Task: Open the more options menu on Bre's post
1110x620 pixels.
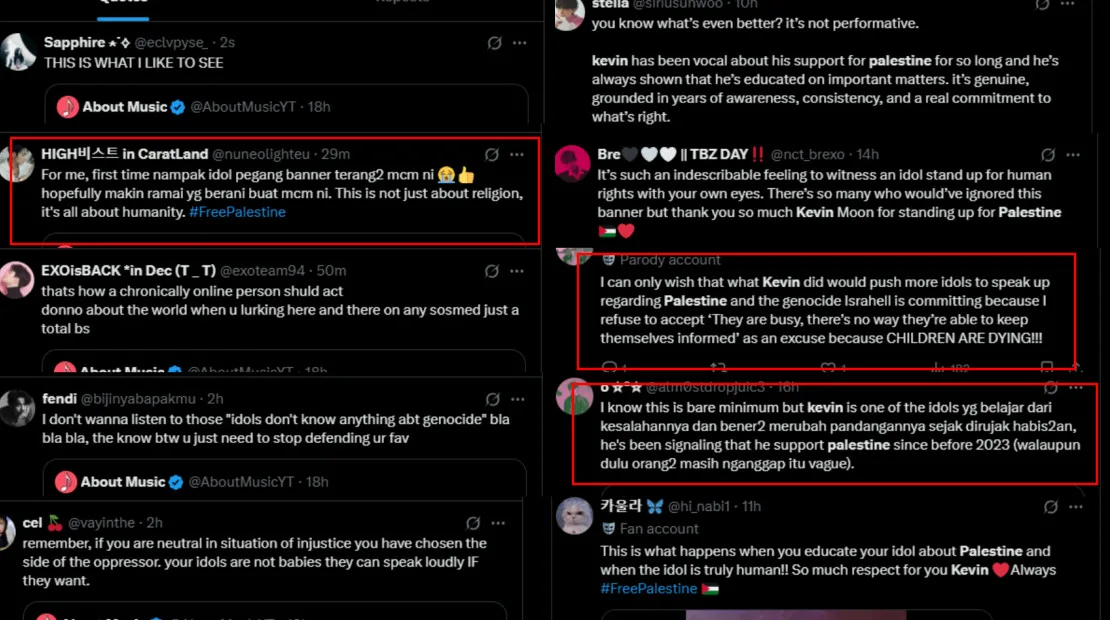Action: click(1074, 155)
